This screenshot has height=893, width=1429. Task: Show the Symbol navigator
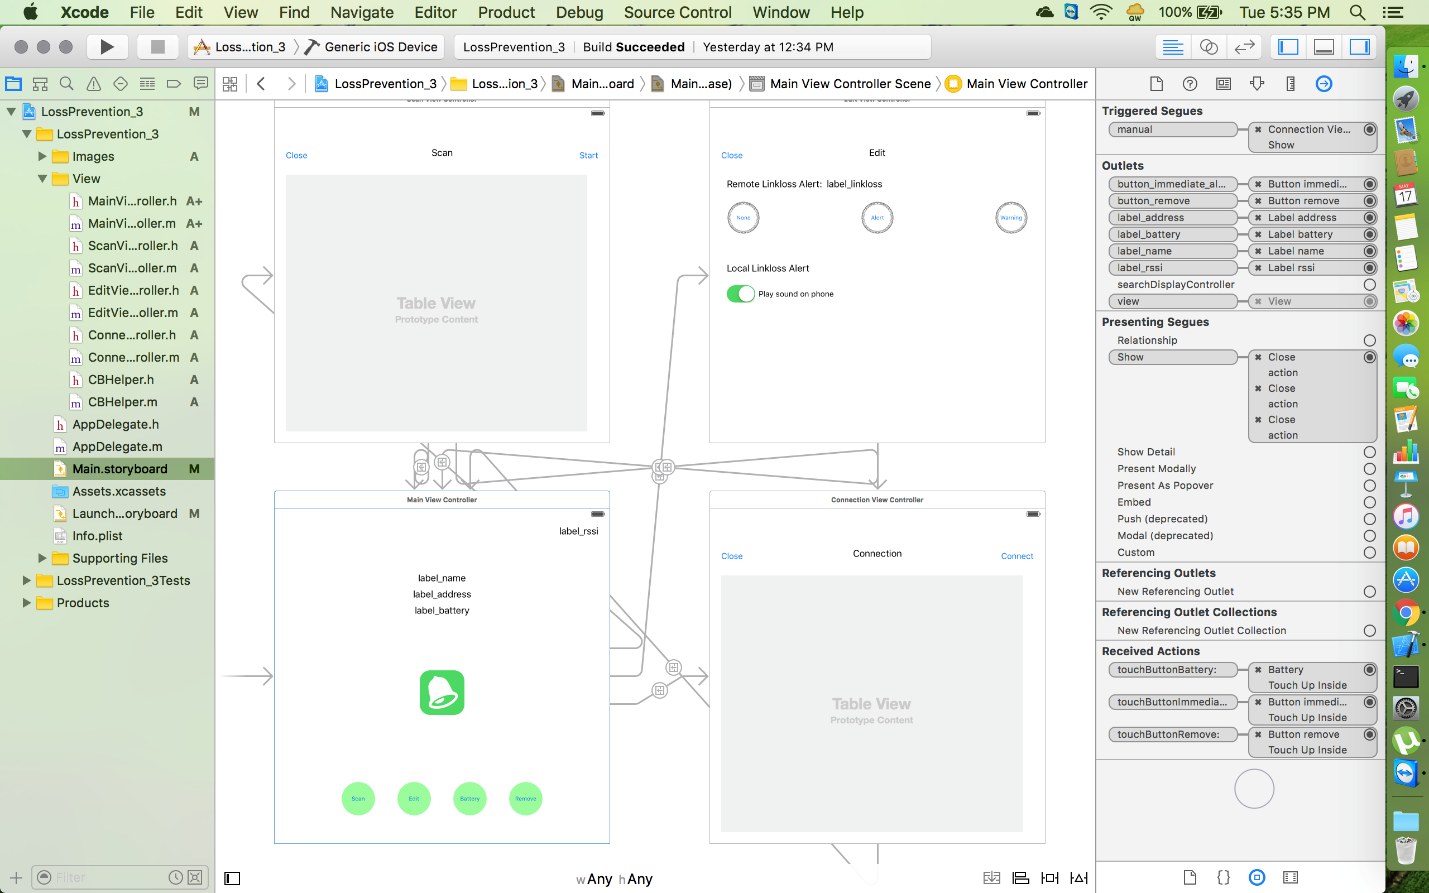(x=40, y=84)
